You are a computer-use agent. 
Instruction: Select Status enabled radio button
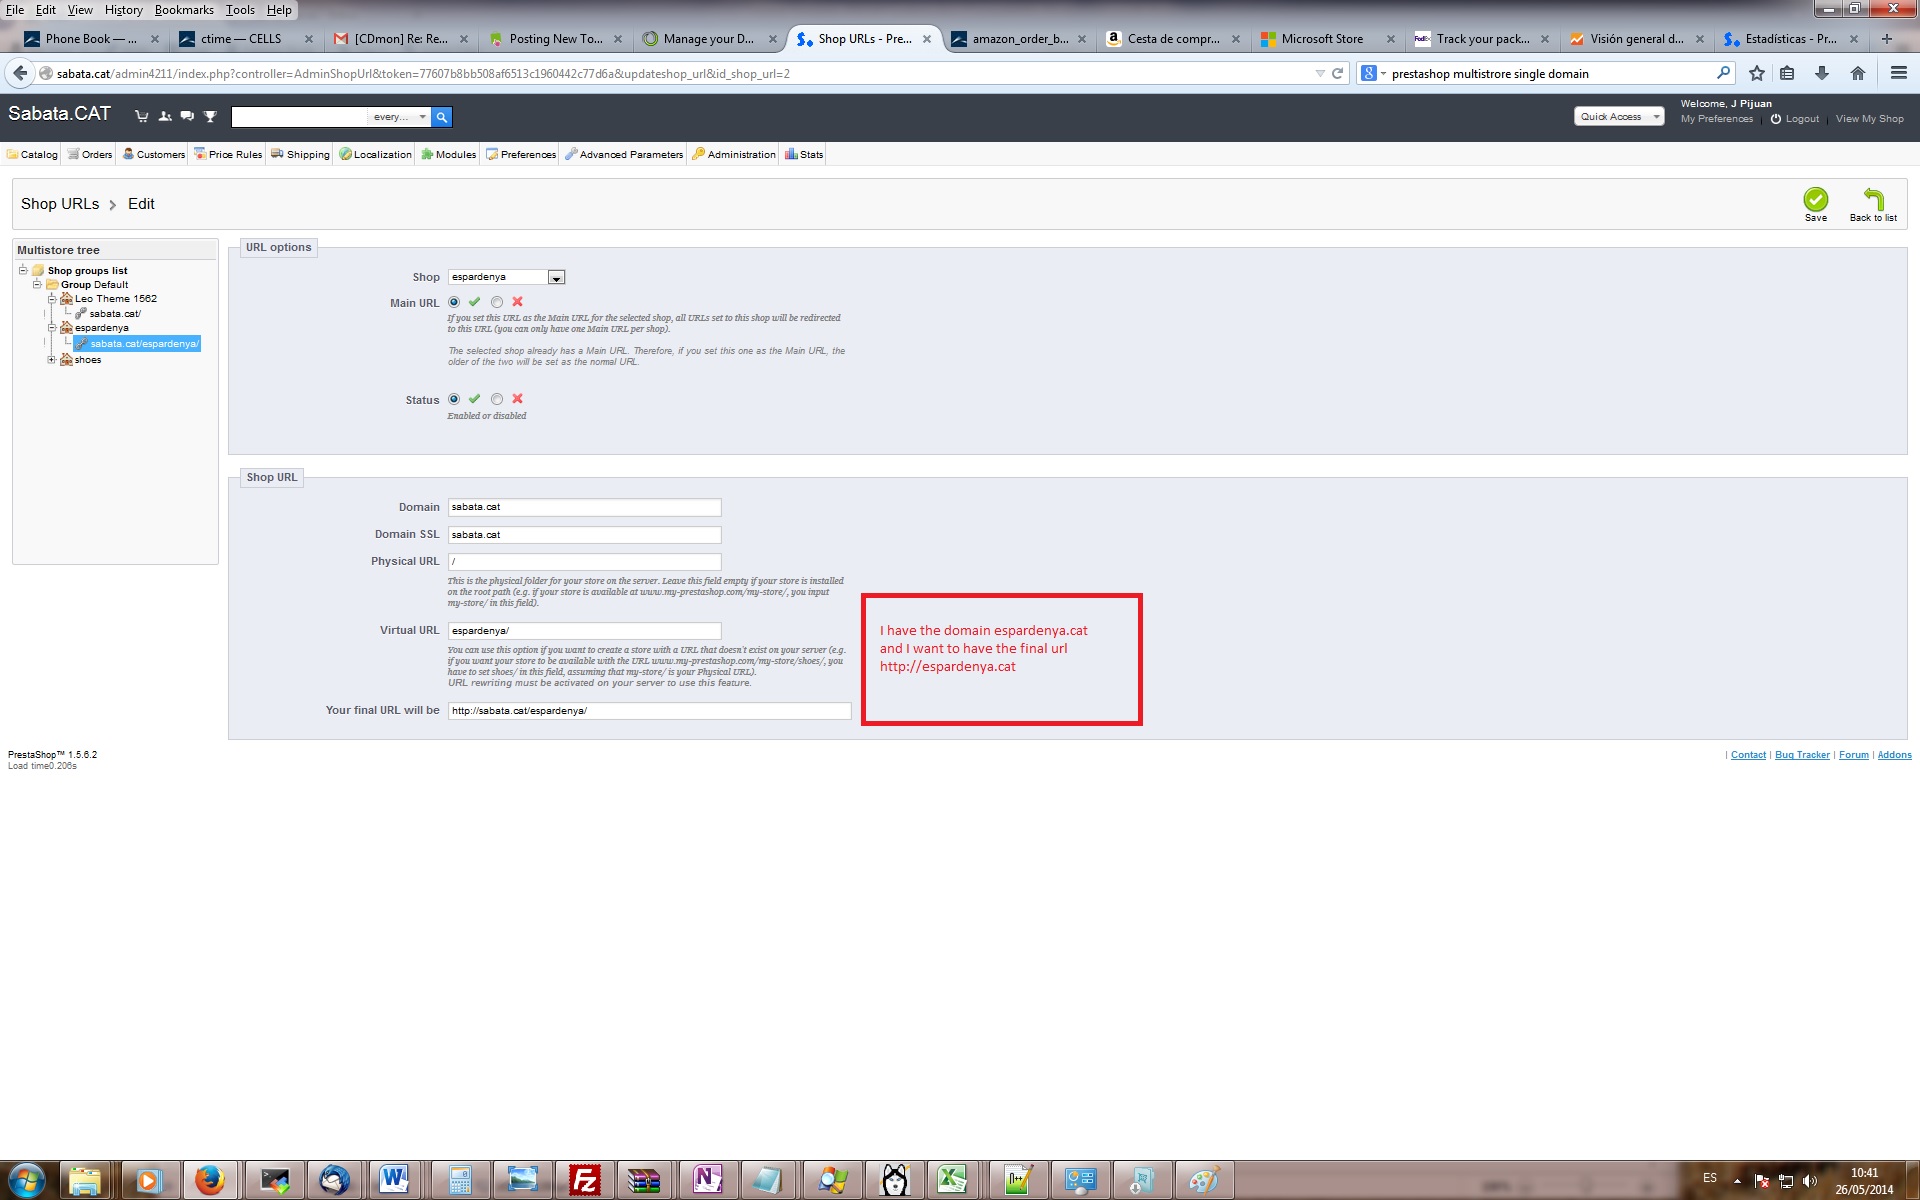[454, 399]
